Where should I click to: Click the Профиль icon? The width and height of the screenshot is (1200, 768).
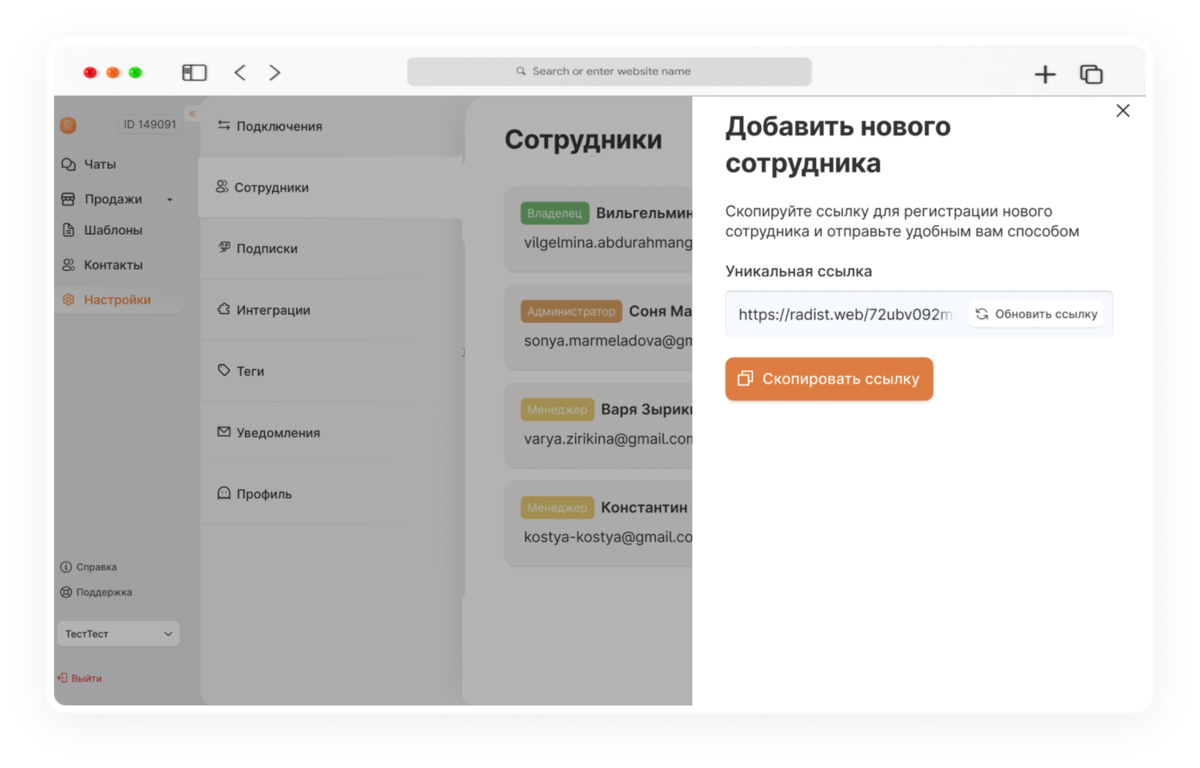(x=224, y=493)
